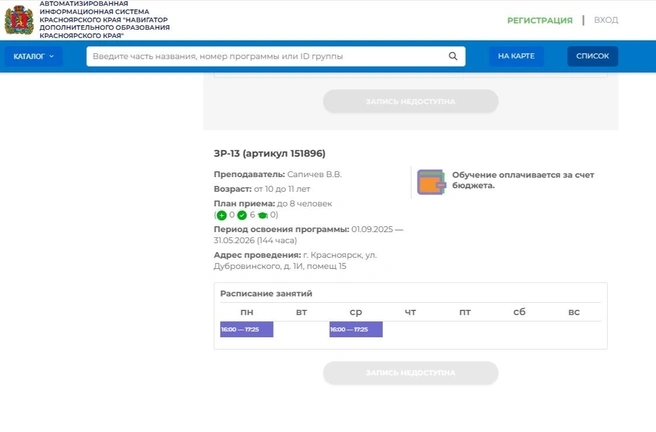656x432 pixels.
Task: Click the orange wallet budget icon
Action: coord(431,182)
